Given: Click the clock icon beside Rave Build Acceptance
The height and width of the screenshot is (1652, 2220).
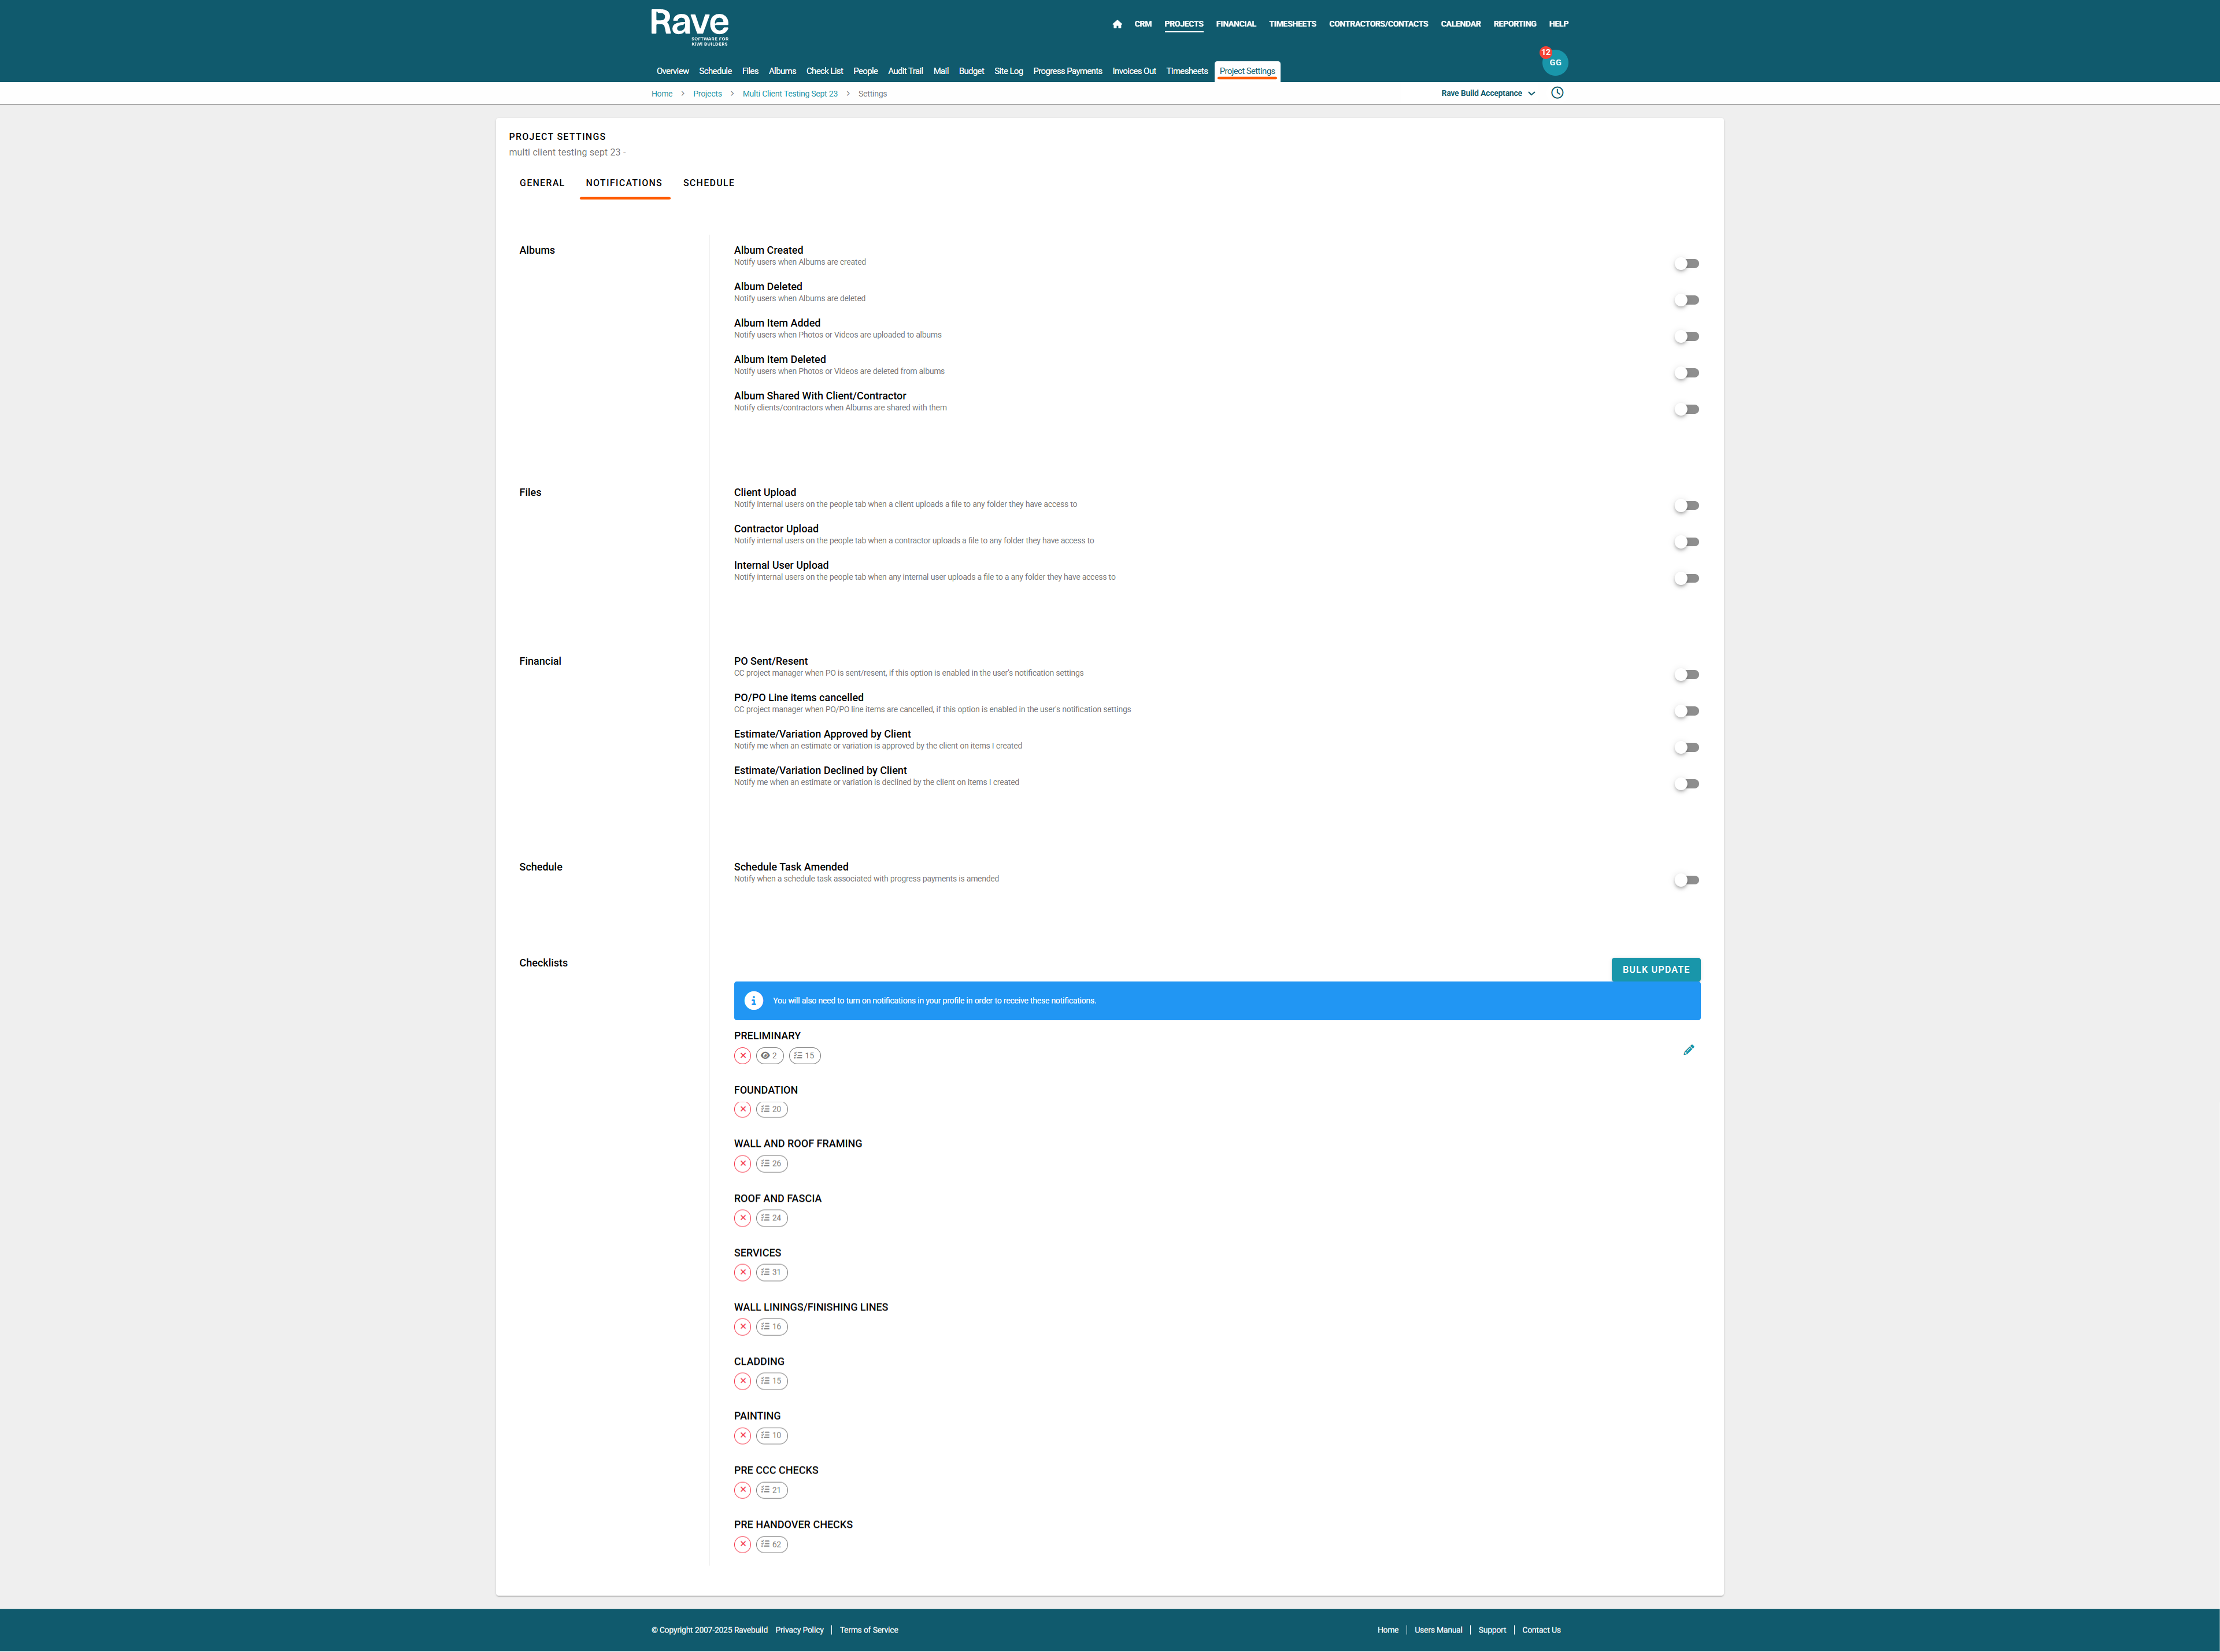Looking at the screenshot, I should tap(1557, 93).
